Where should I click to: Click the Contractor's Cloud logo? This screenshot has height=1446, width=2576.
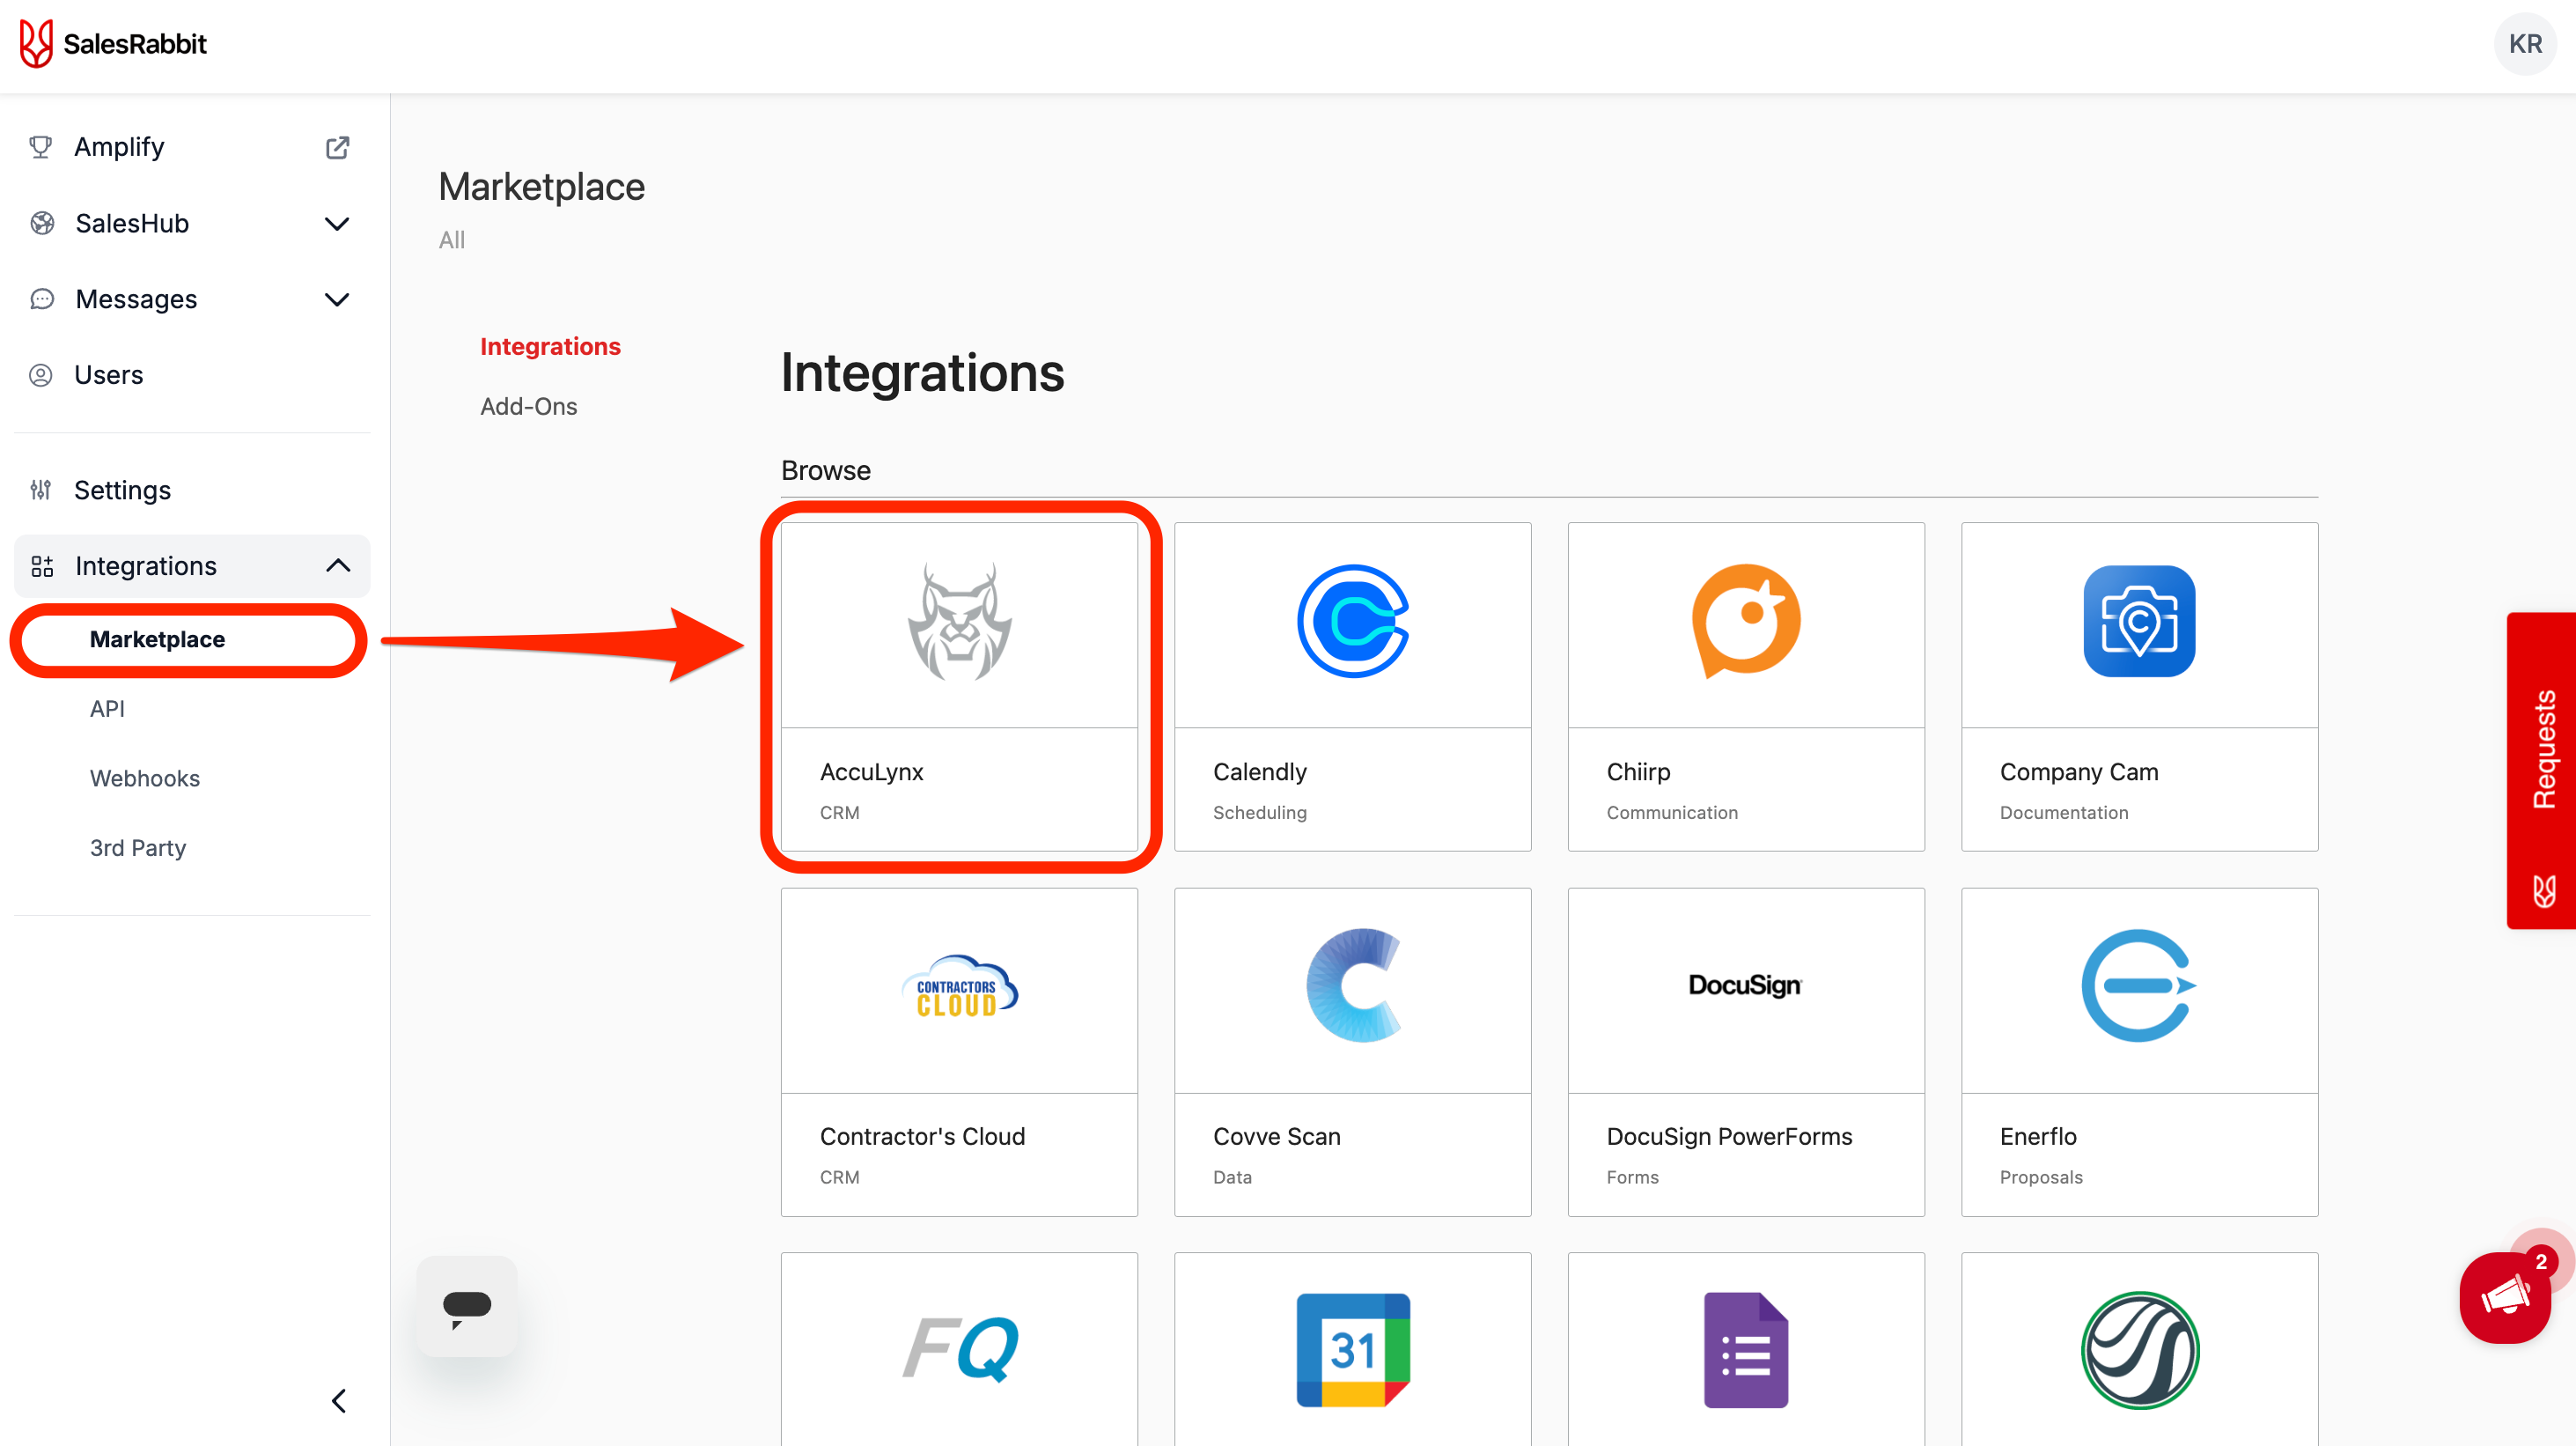pos(958,988)
